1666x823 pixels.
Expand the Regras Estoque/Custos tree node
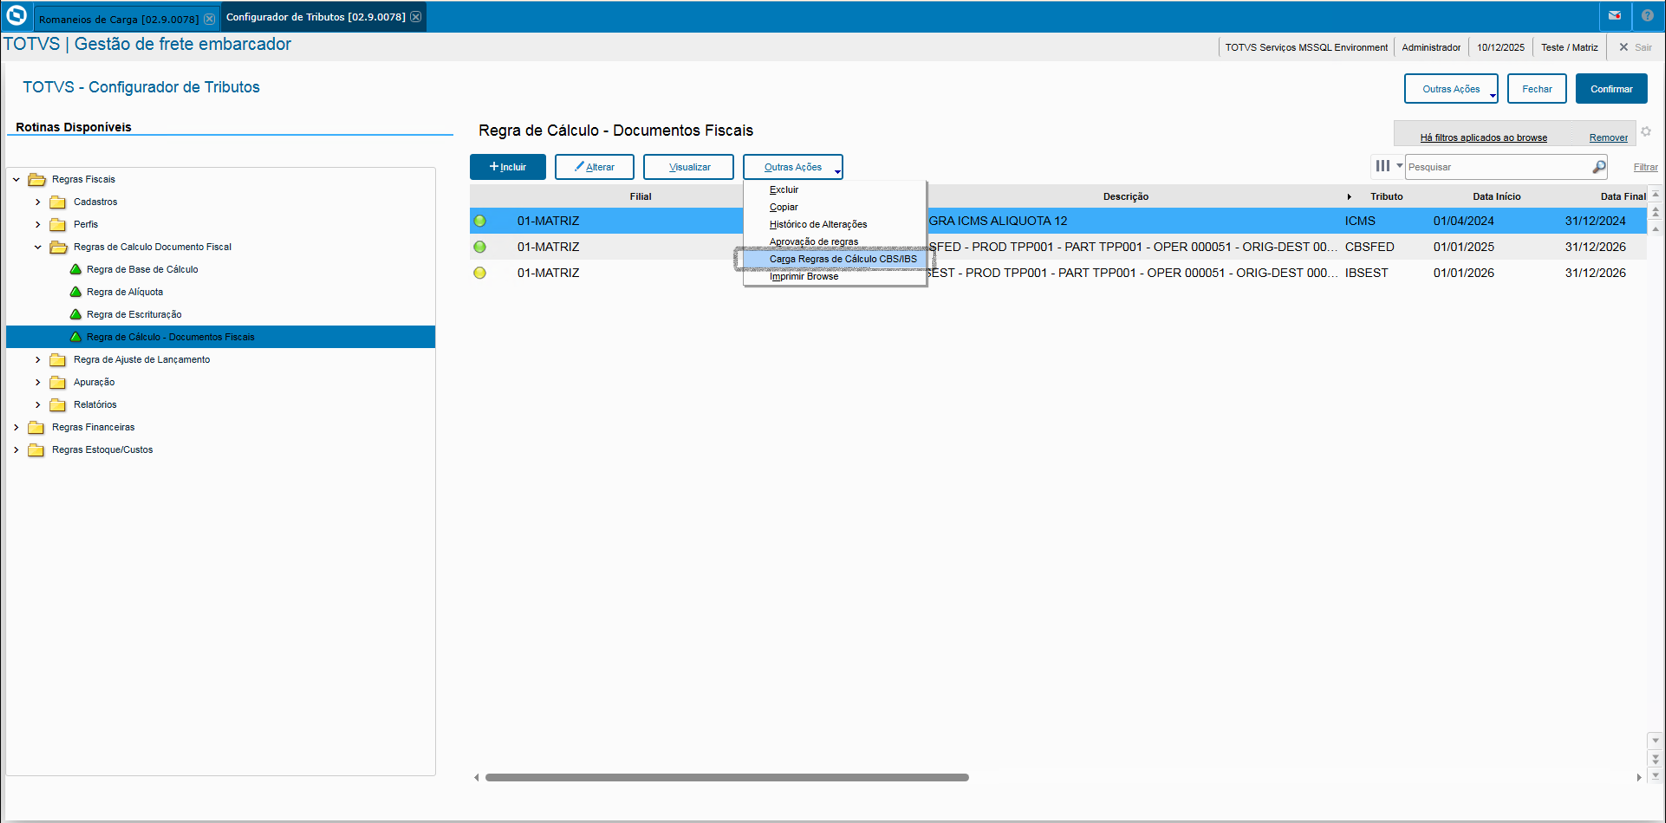(x=16, y=450)
